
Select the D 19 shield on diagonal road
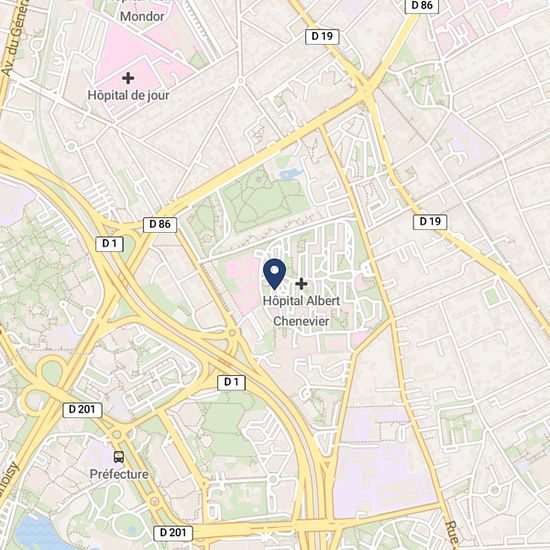point(430,222)
